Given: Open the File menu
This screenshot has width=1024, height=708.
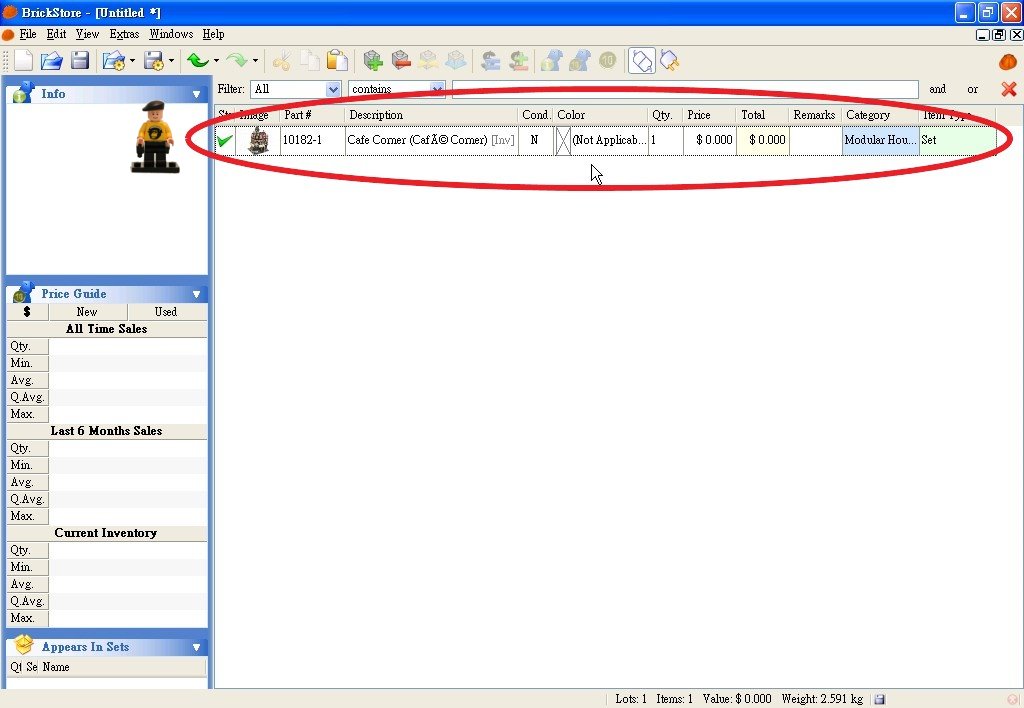Looking at the screenshot, I should 28,34.
